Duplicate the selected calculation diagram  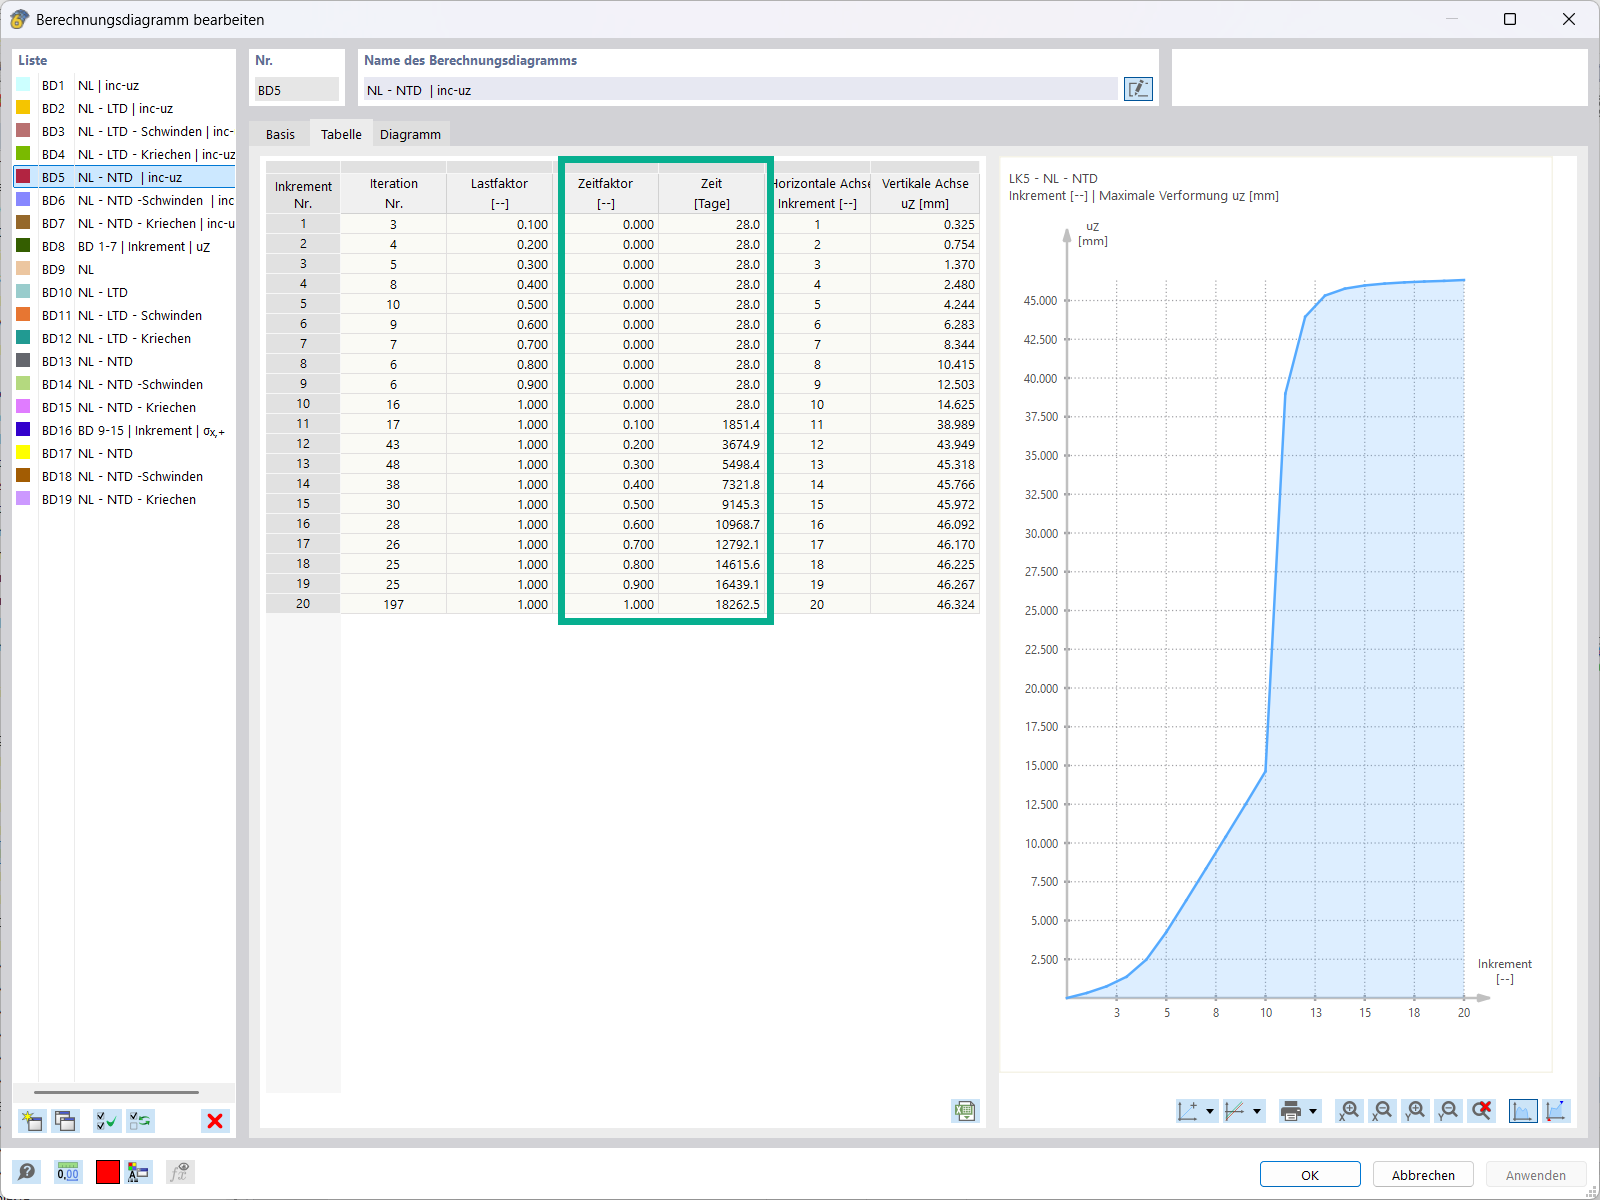(66, 1121)
